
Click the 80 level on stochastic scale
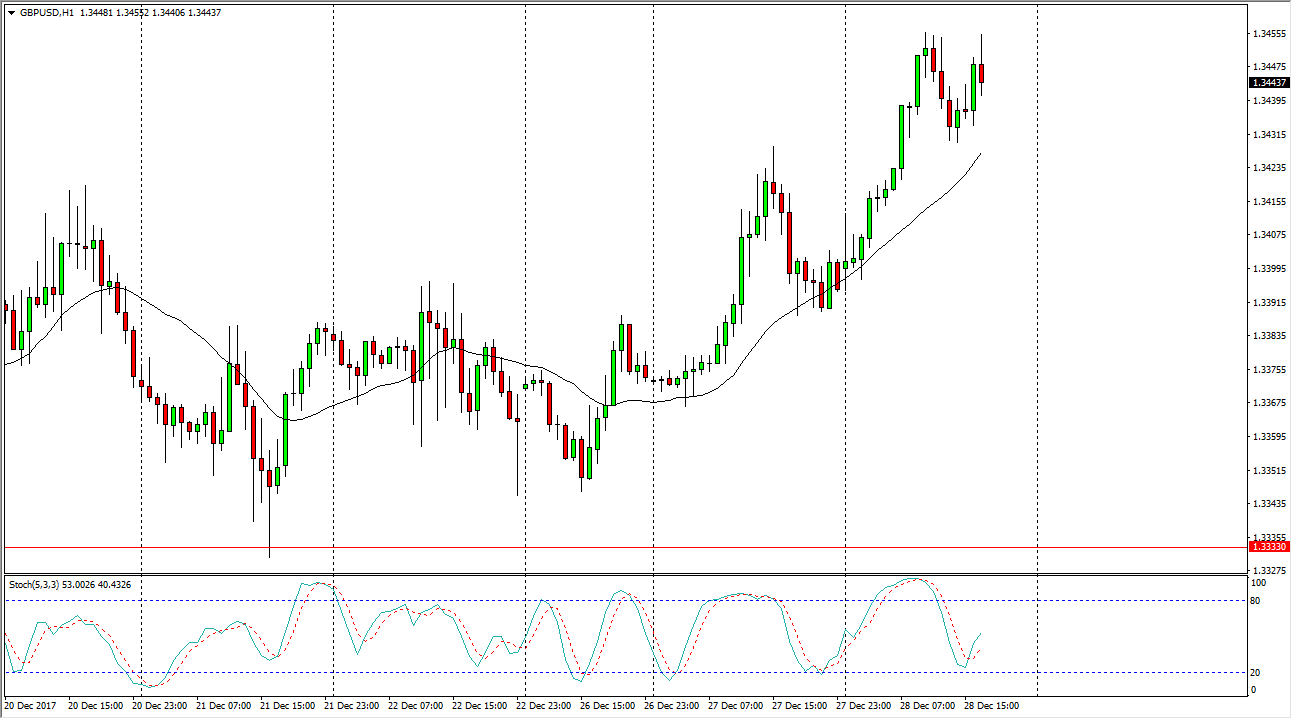(1258, 601)
